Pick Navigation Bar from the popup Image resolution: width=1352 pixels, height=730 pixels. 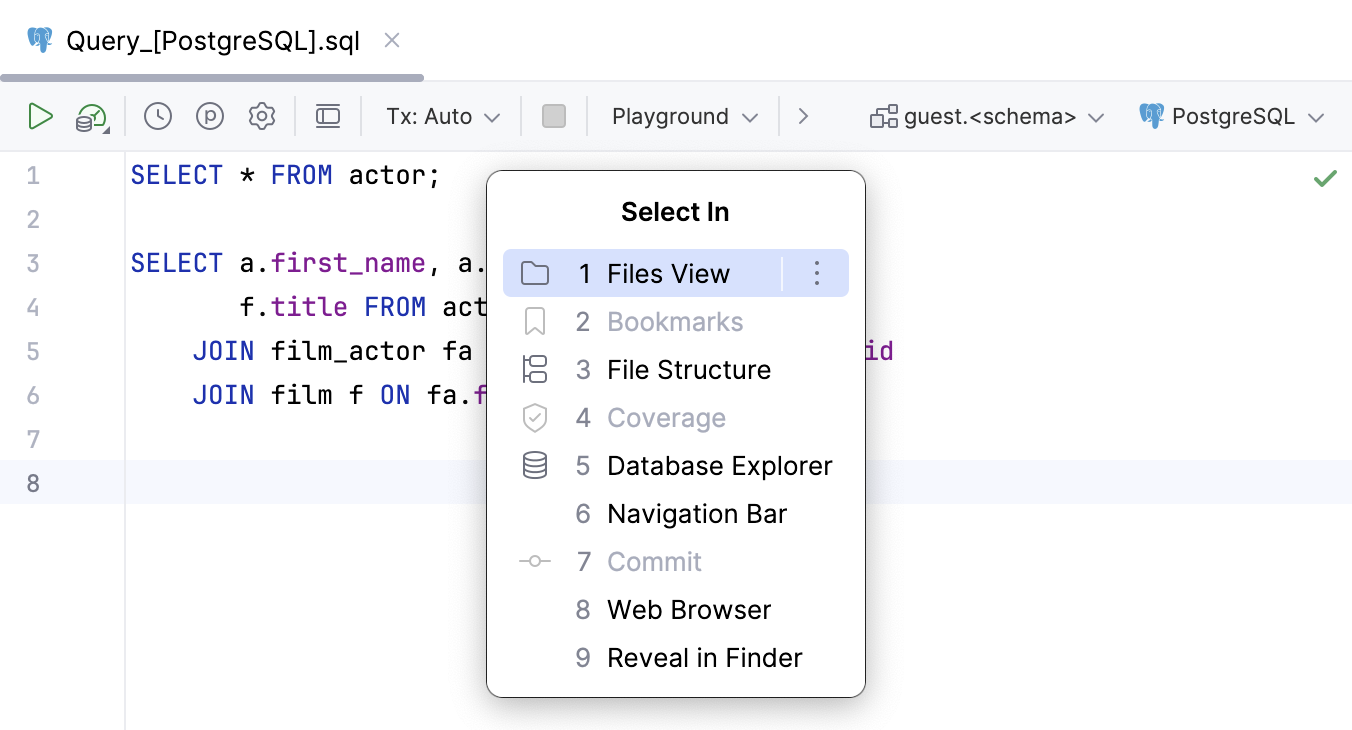click(697, 513)
